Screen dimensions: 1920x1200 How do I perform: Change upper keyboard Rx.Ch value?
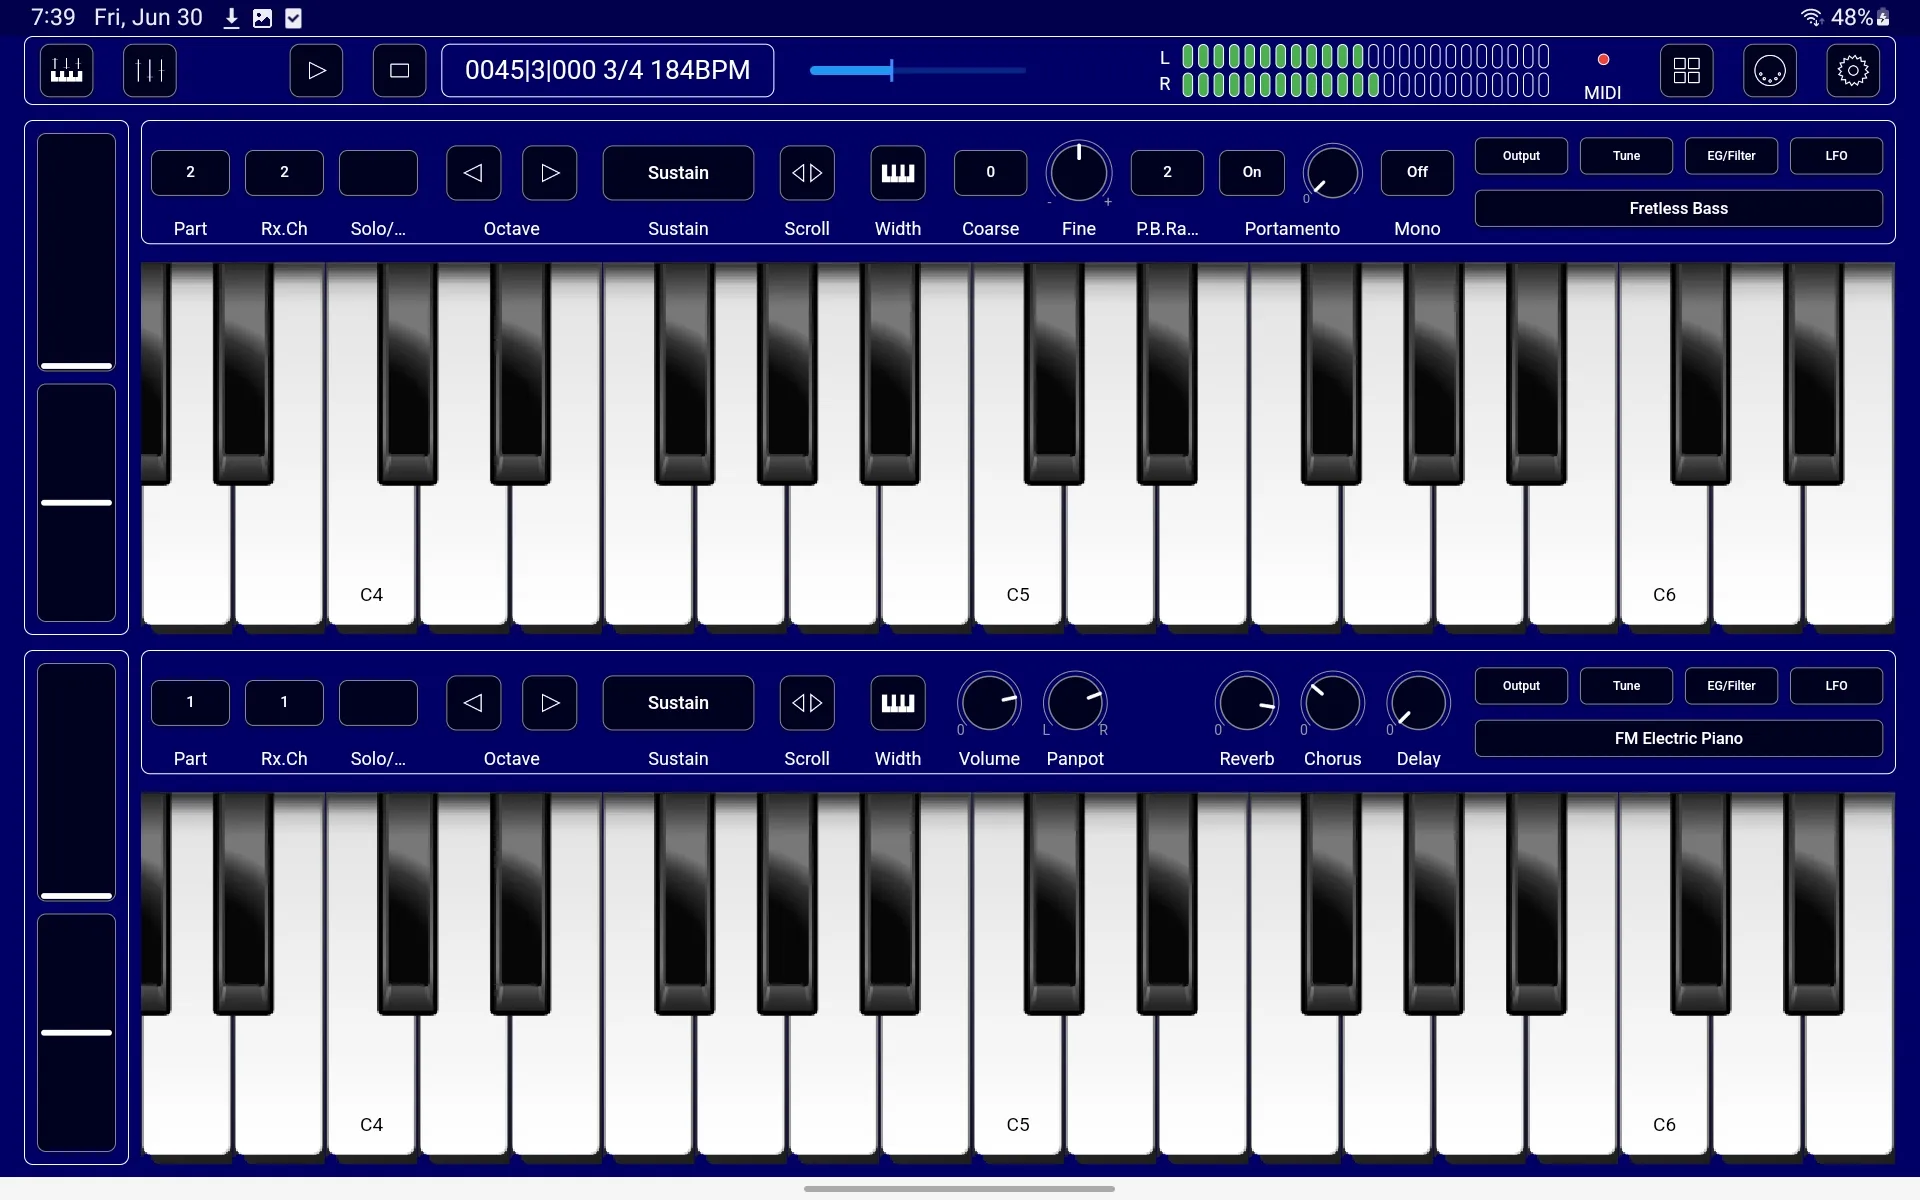pos(284,173)
